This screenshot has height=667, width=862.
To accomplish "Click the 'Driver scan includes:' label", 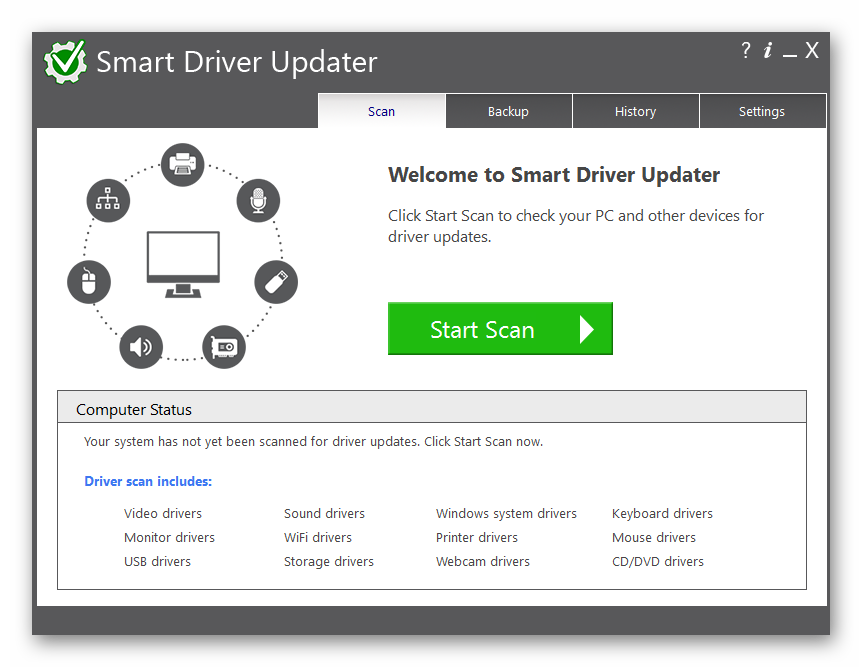I will click(x=148, y=481).
